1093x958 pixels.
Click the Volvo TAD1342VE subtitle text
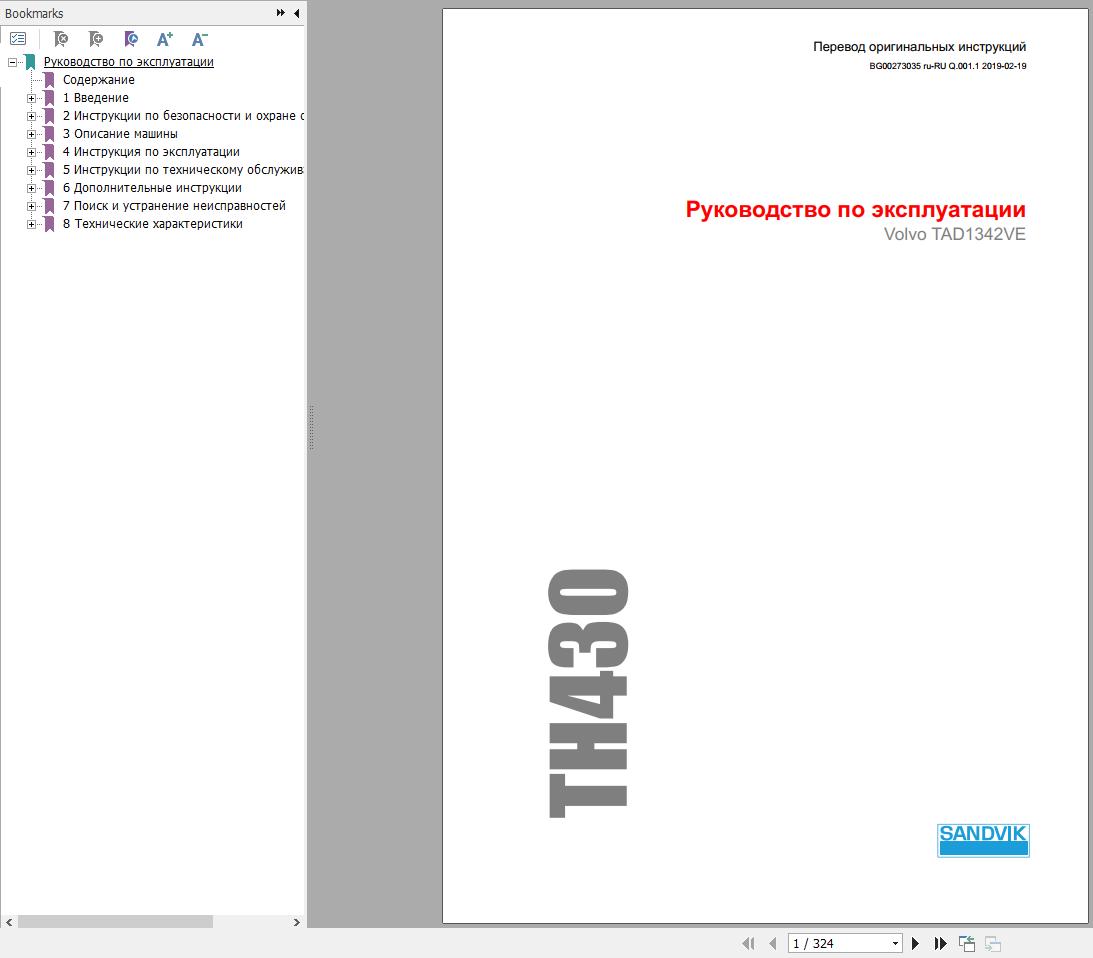[954, 234]
